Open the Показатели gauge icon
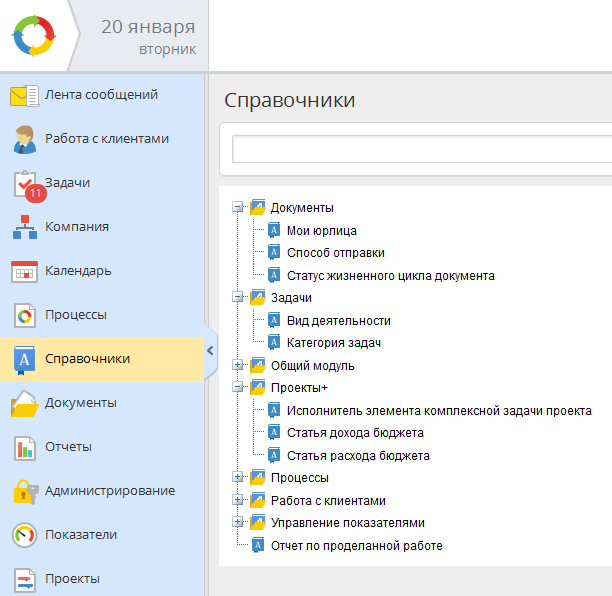Image resolution: width=612 pixels, height=596 pixels. 25,535
